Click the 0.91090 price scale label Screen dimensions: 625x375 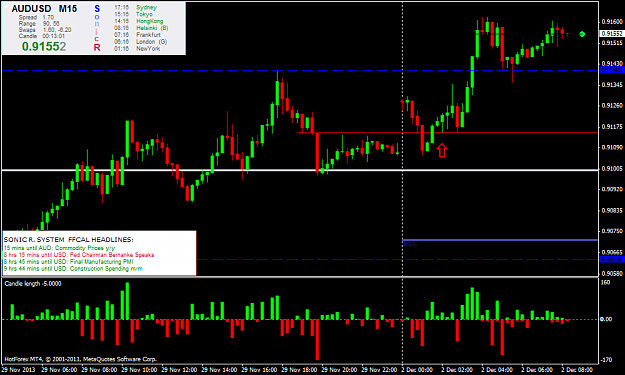tap(612, 147)
